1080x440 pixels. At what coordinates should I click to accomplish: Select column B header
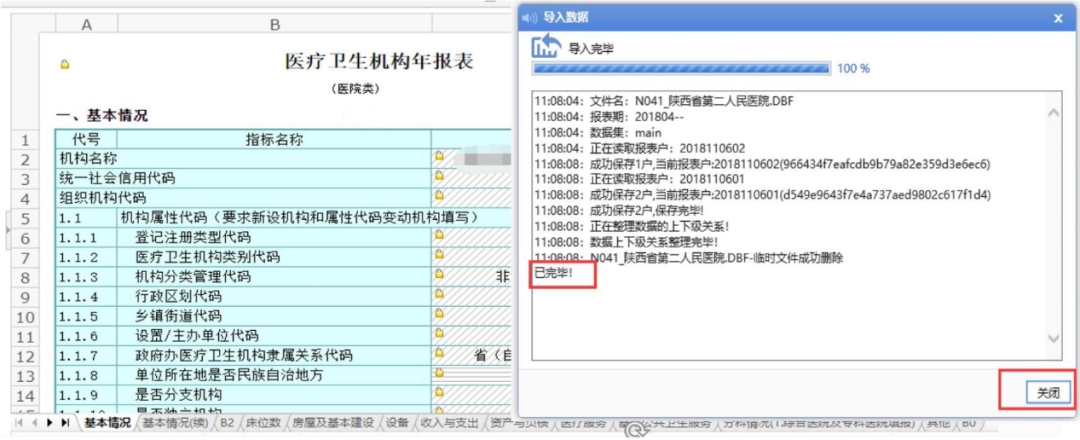point(274,24)
